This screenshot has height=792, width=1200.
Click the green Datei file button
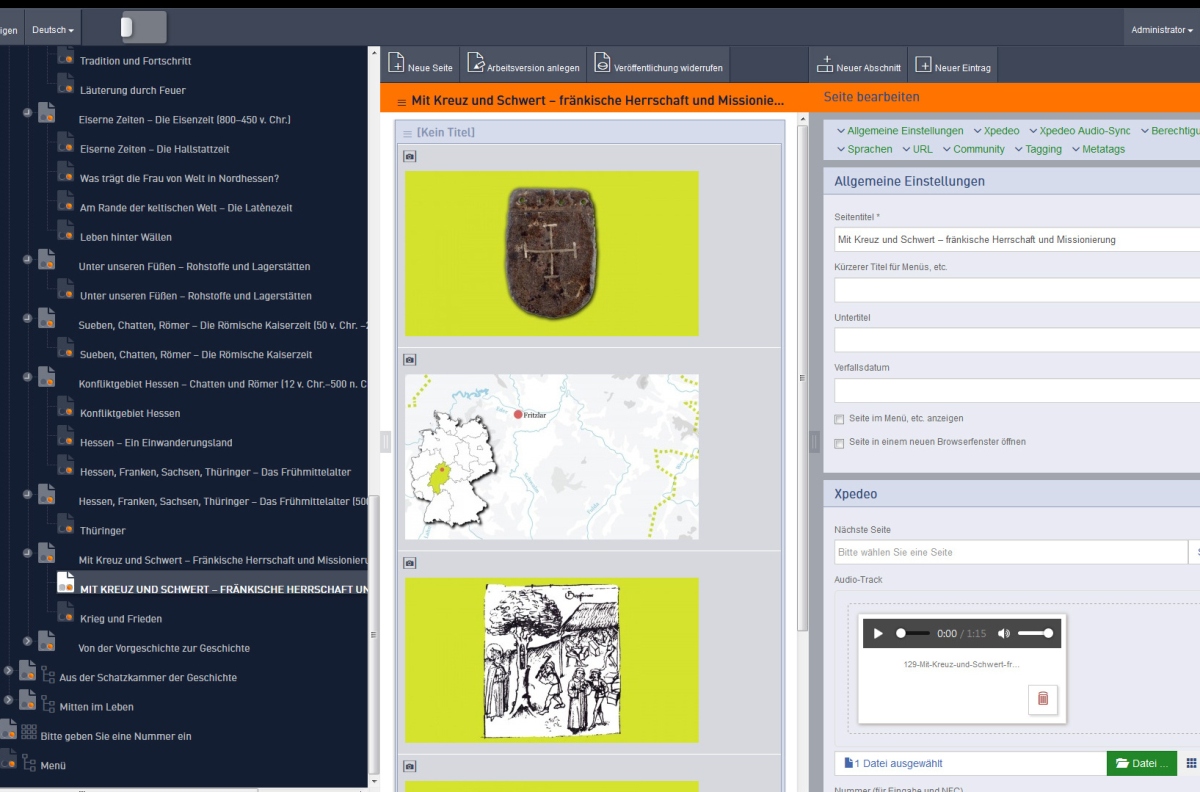click(1141, 763)
